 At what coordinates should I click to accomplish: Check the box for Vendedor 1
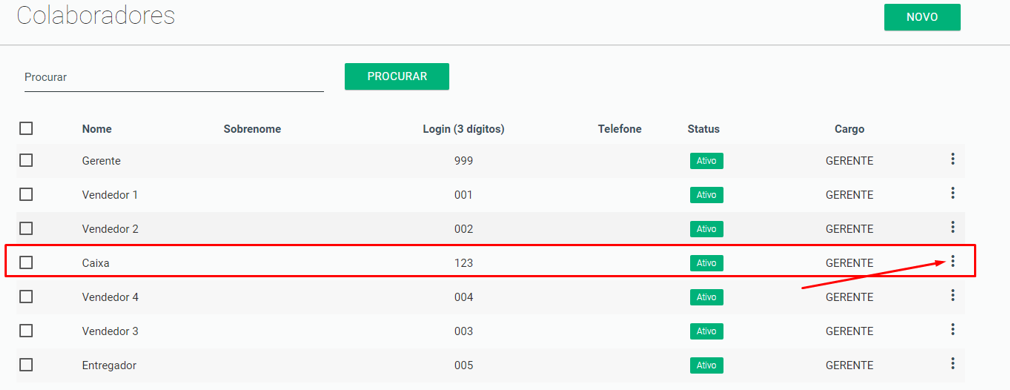(26, 195)
